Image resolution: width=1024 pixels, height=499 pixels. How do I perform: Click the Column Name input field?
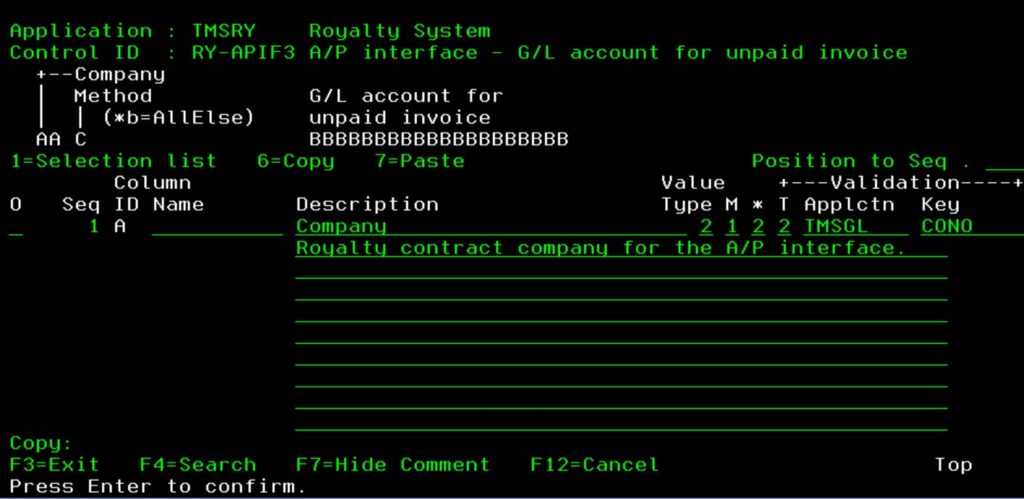point(217,227)
